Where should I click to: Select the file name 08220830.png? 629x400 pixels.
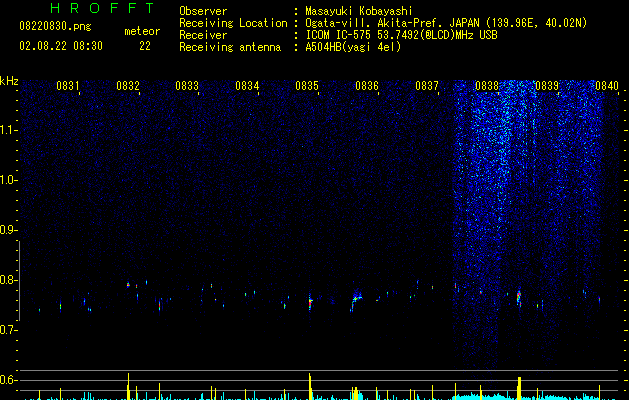[55, 27]
